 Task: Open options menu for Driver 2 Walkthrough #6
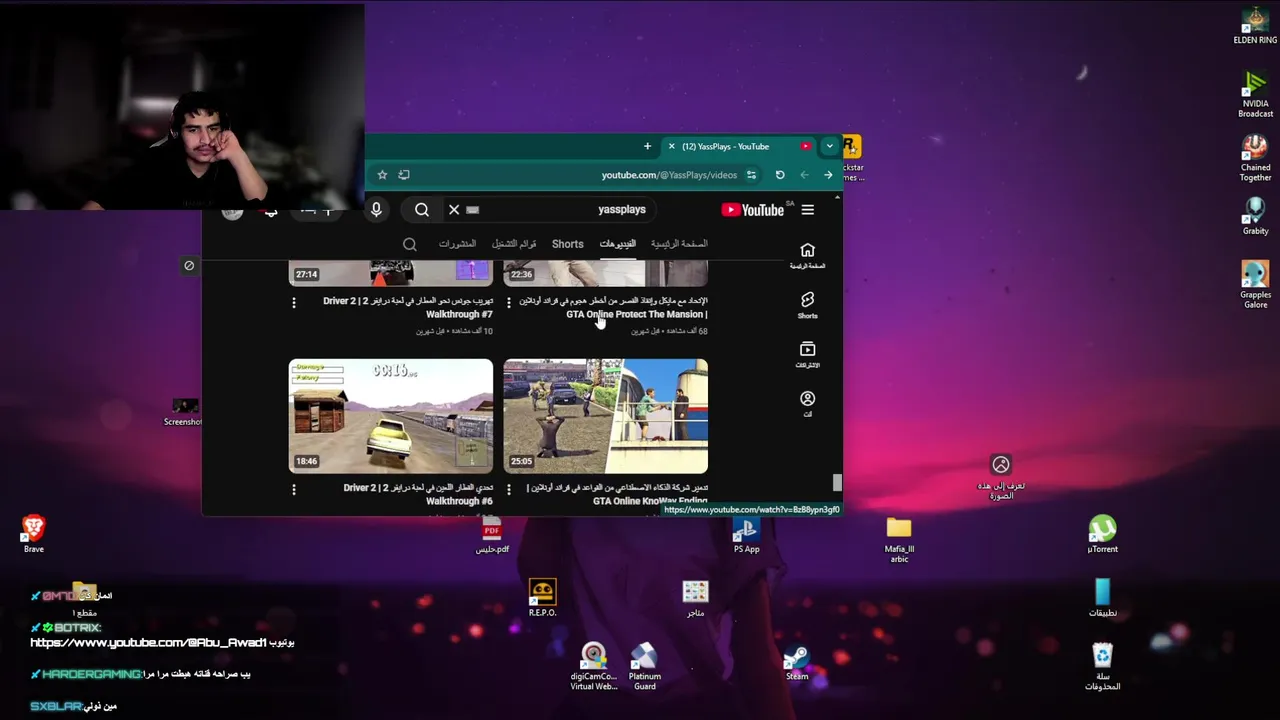tap(294, 489)
